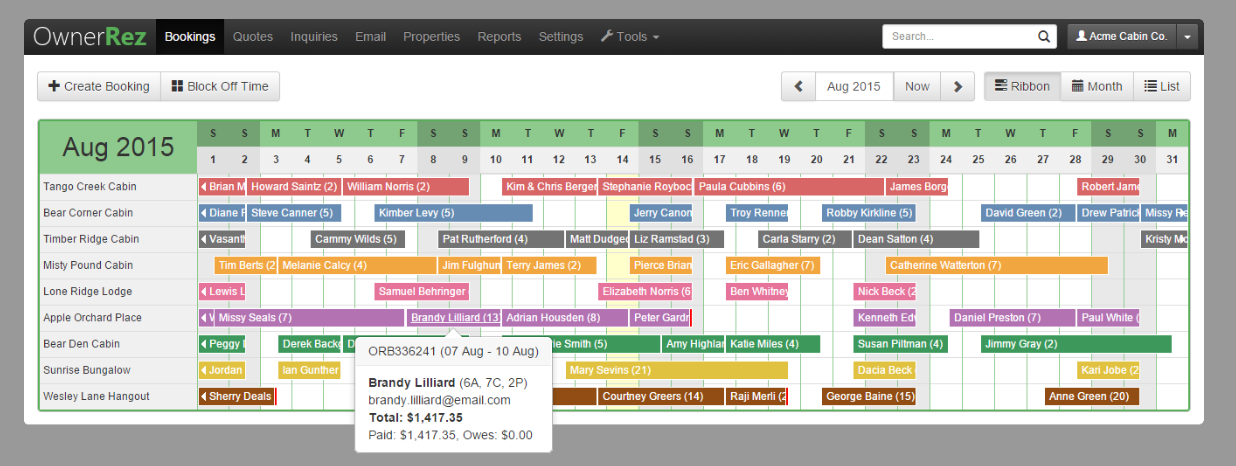1236x466 pixels.
Task: Open Steve Canner (5) booking
Action: tap(294, 213)
